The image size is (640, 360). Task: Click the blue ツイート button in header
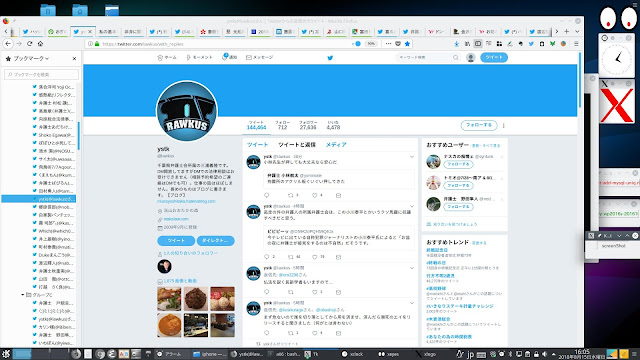point(494,58)
